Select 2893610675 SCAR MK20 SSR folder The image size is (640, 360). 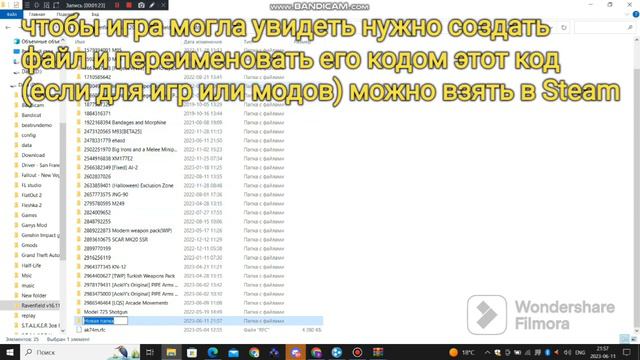pos(116,240)
